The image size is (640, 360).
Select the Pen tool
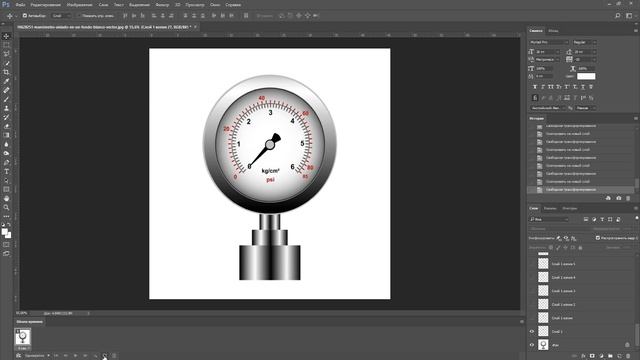(x=6, y=162)
